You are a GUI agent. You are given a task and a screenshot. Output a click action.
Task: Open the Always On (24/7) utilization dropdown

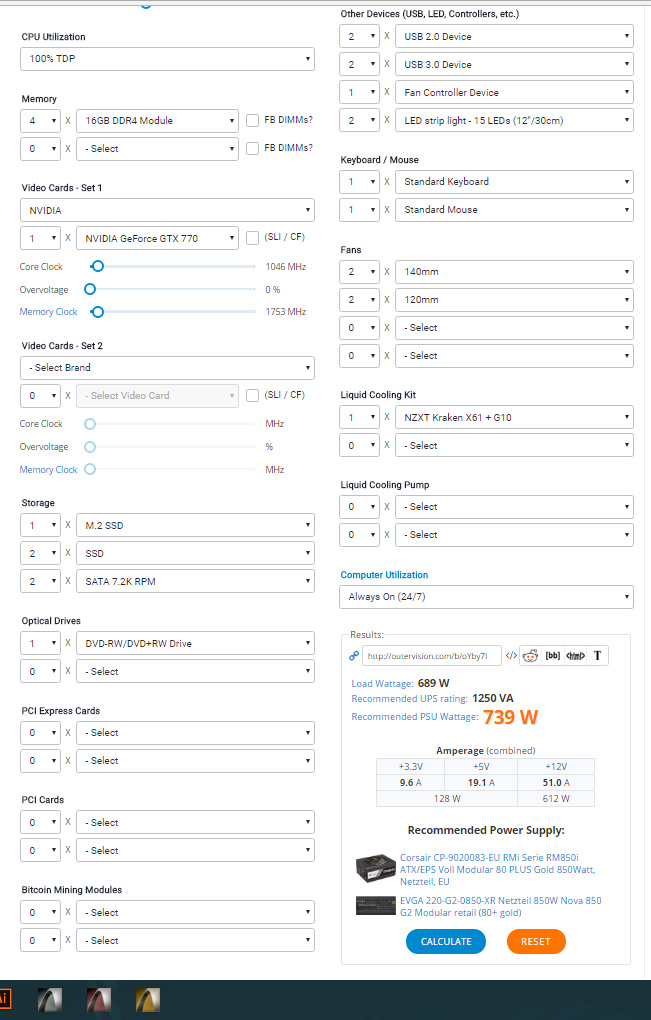tap(486, 597)
